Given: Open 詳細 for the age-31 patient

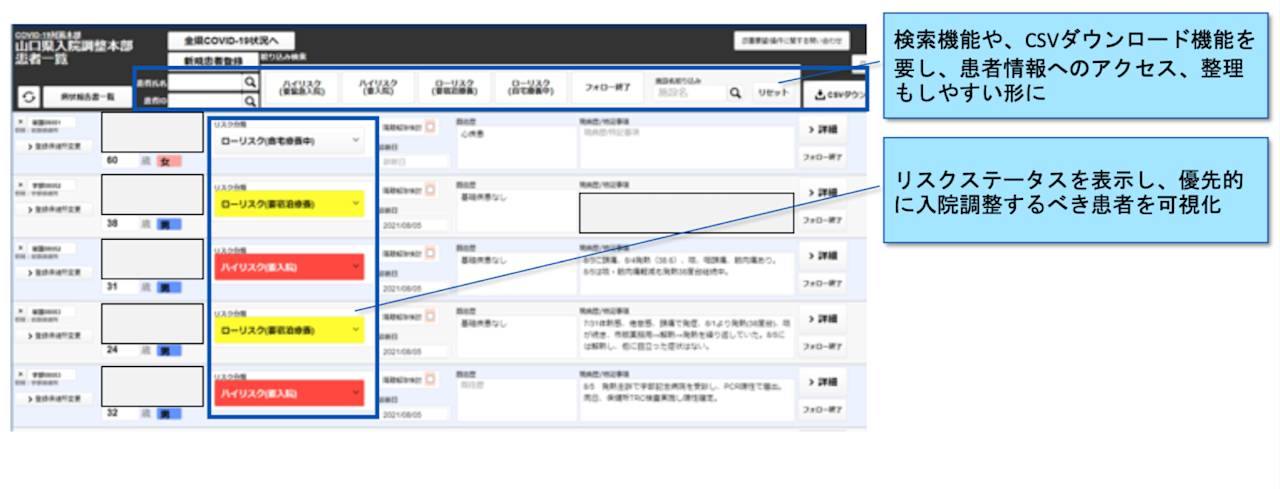Looking at the screenshot, I should tap(821, 255).
